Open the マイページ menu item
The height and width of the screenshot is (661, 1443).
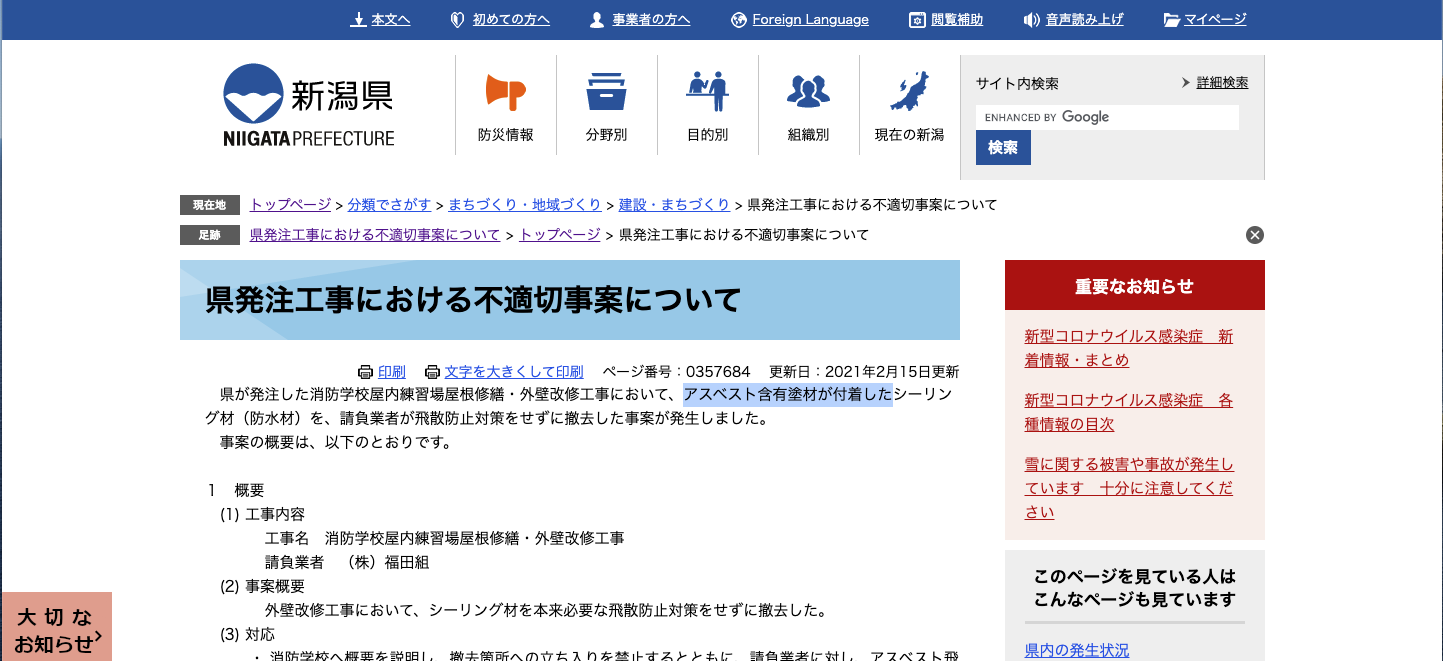pos(1215,20)
